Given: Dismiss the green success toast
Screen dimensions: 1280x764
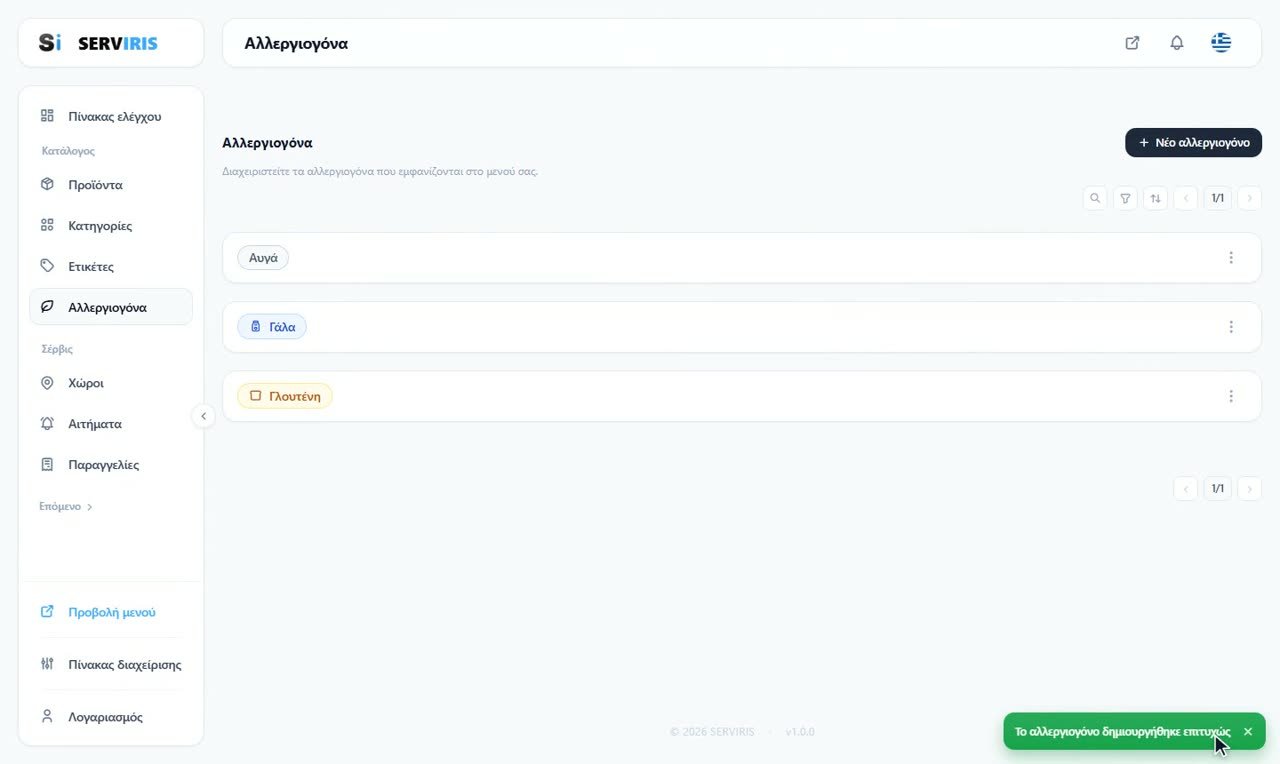Looking at the screenshot, I should pyautogui.click(x=1248, y=732).
